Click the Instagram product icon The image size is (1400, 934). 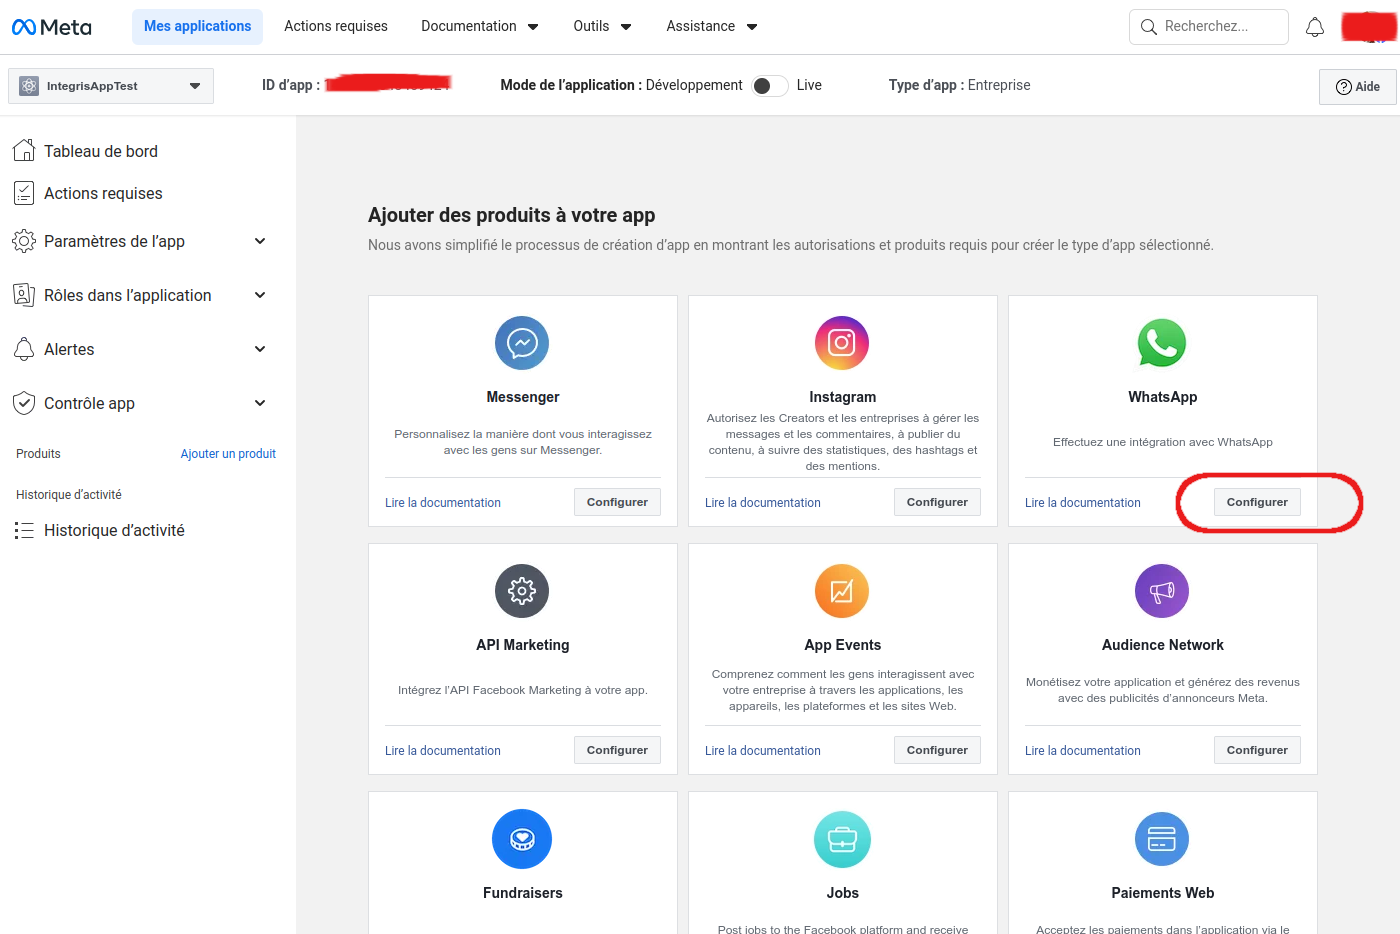[842, 343]
